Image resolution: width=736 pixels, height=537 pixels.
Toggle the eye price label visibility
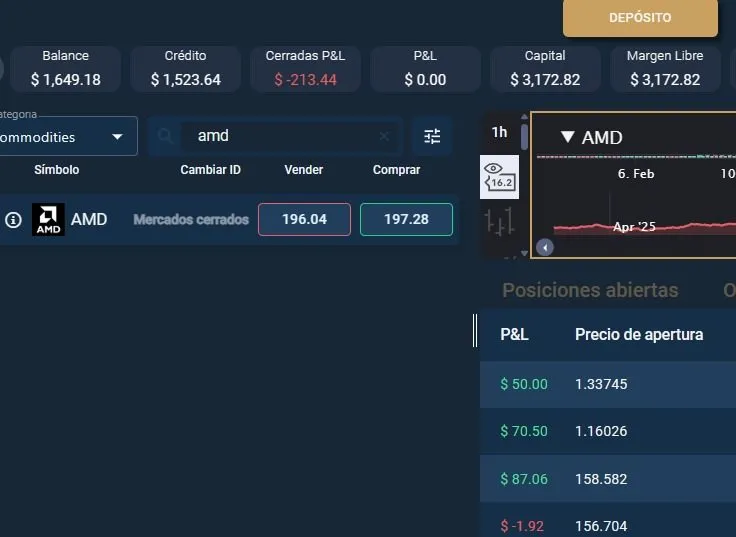pyautogui.click(x=499, y=176)
